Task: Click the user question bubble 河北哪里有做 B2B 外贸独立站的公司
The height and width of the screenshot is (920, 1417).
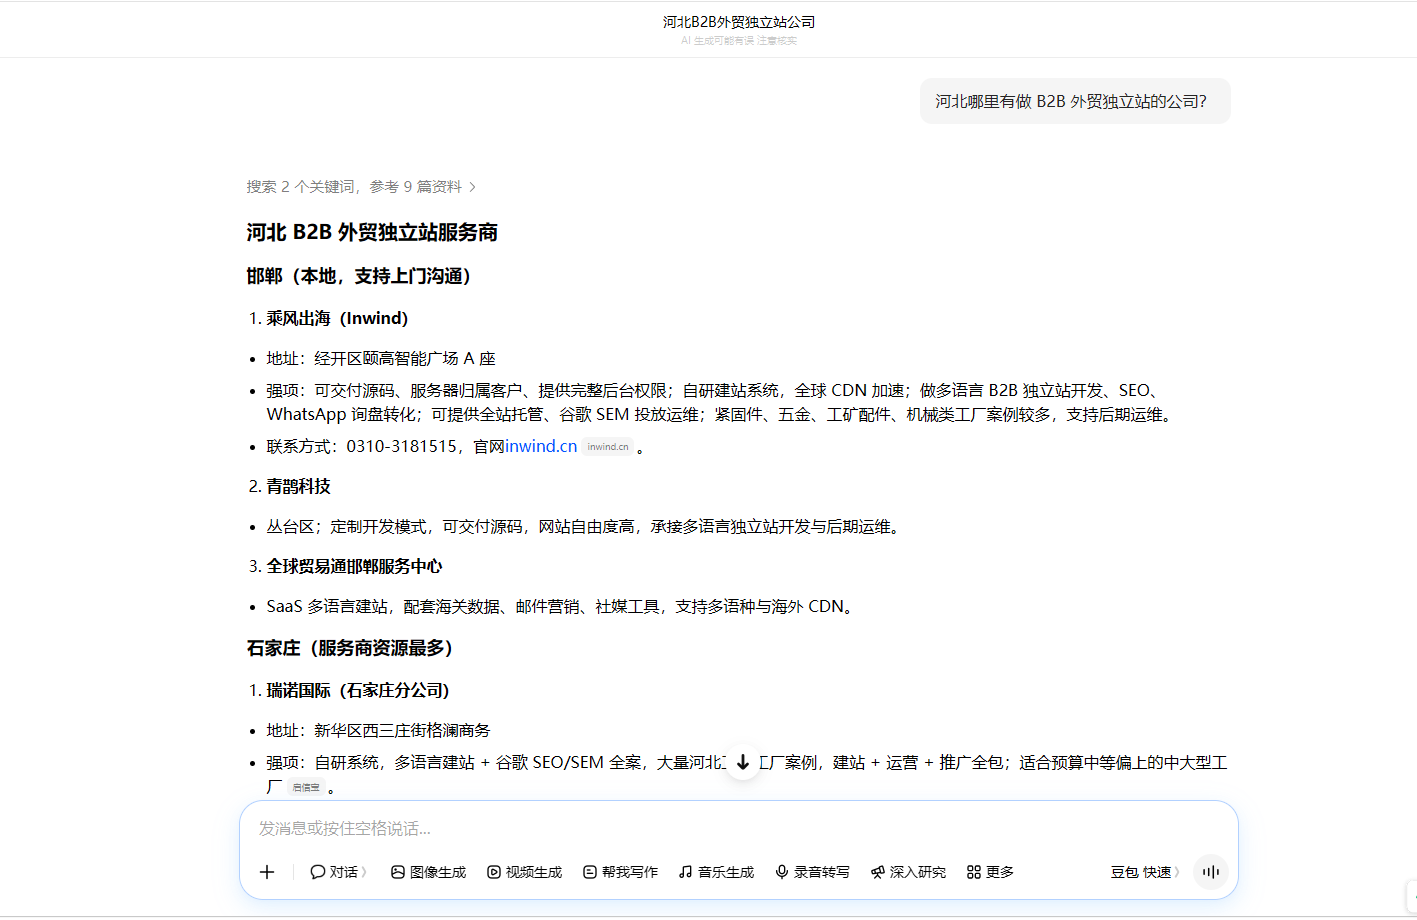Action: pos(1075,101)
